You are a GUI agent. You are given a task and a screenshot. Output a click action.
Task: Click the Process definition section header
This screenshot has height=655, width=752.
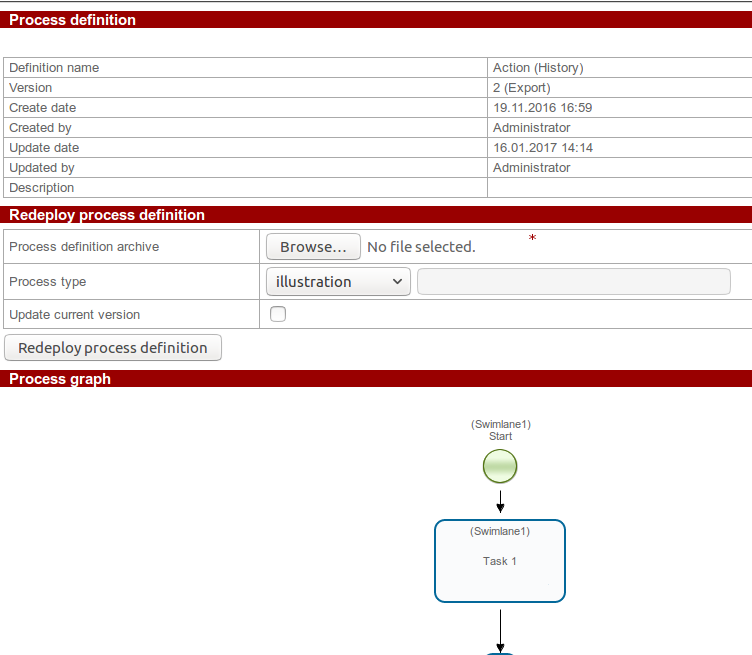point(73,20)
